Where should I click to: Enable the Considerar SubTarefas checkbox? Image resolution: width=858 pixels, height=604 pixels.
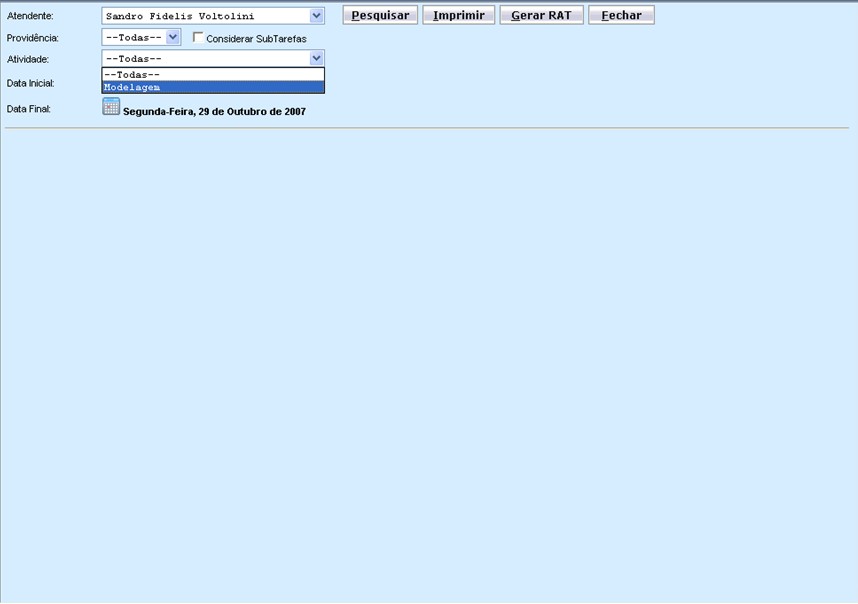[x=198, y=38]
